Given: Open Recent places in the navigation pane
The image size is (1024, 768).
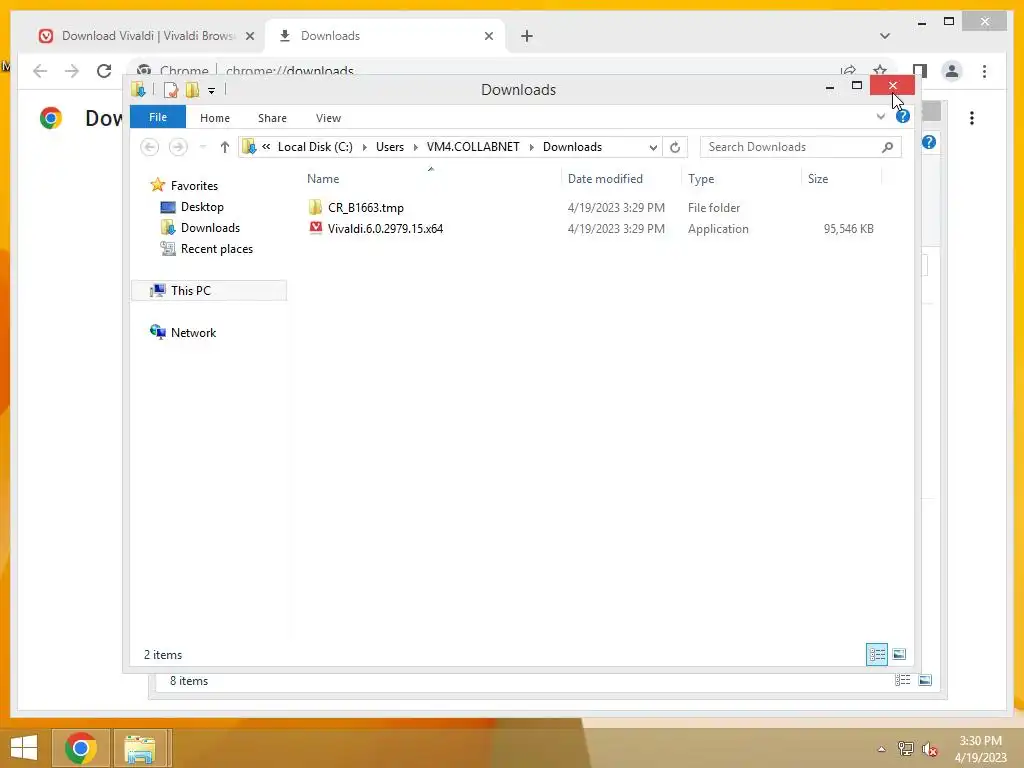Looking at the screenshot, I should click(x=216, y=249).
